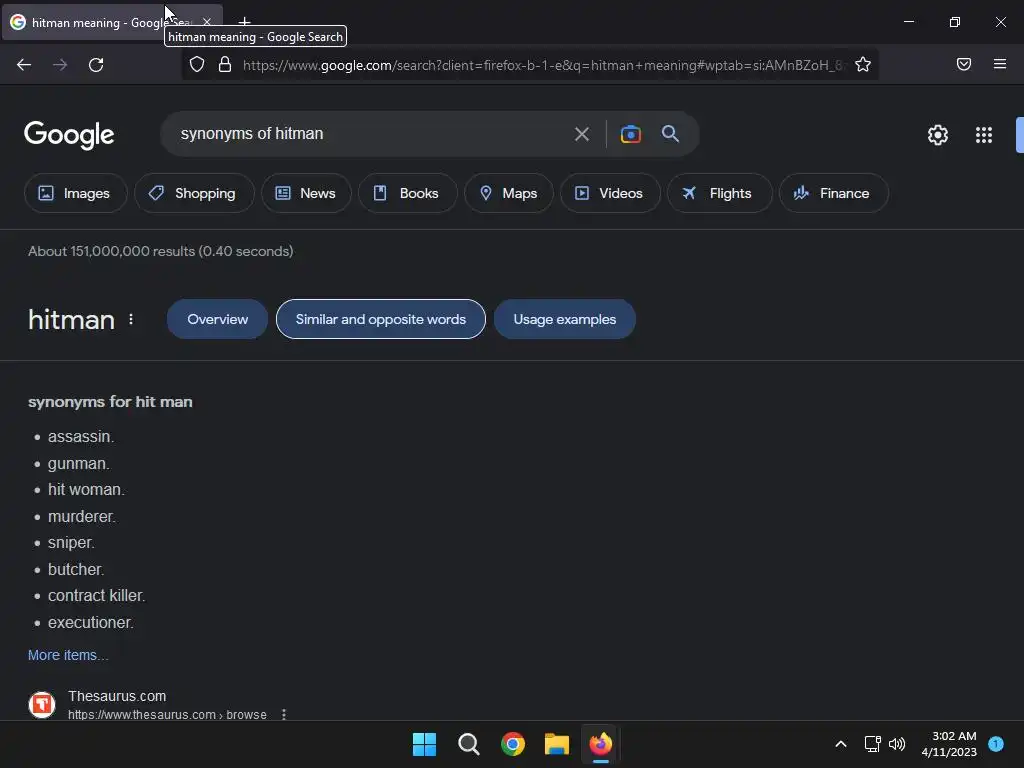This screenshot has height=768, width=1024.
Task: Click the 'assassin.' synonym
Action: (81, 437)
